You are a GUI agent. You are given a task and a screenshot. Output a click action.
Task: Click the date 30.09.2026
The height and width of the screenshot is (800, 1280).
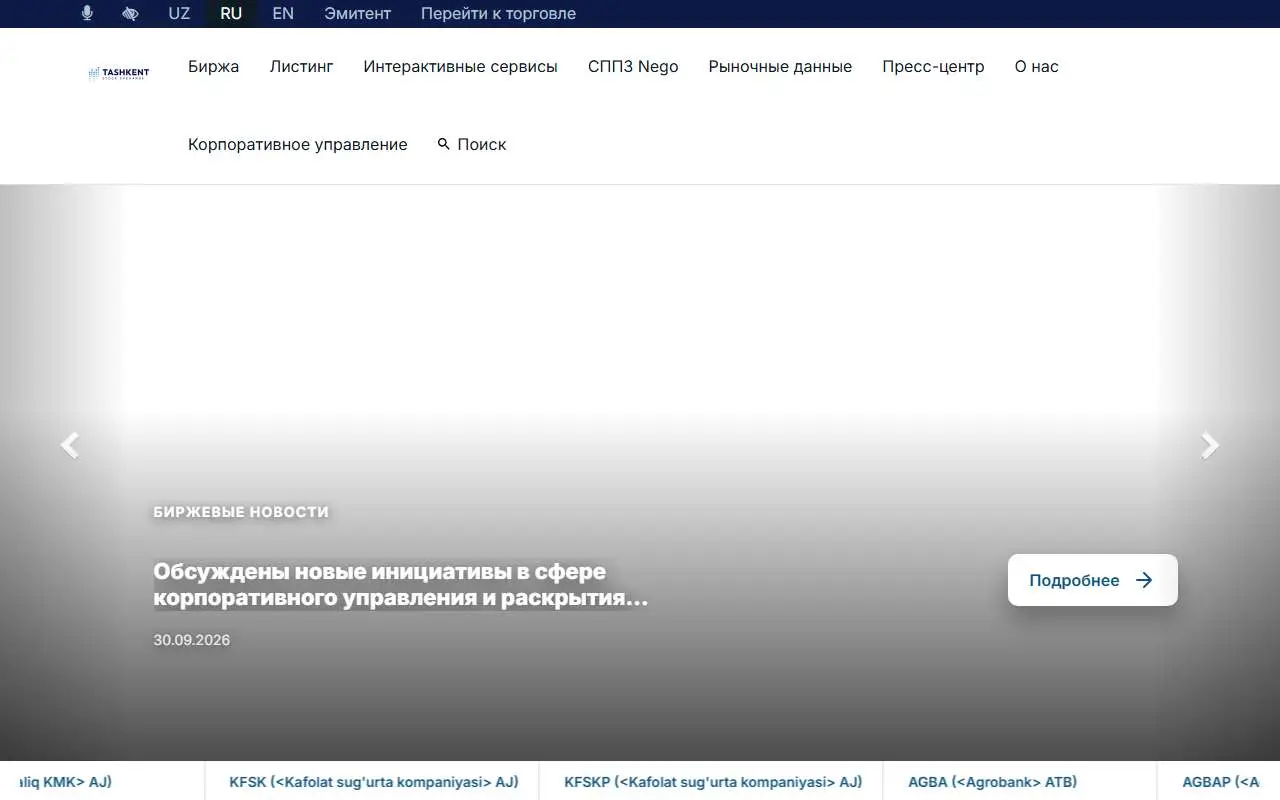click(192, 640)
